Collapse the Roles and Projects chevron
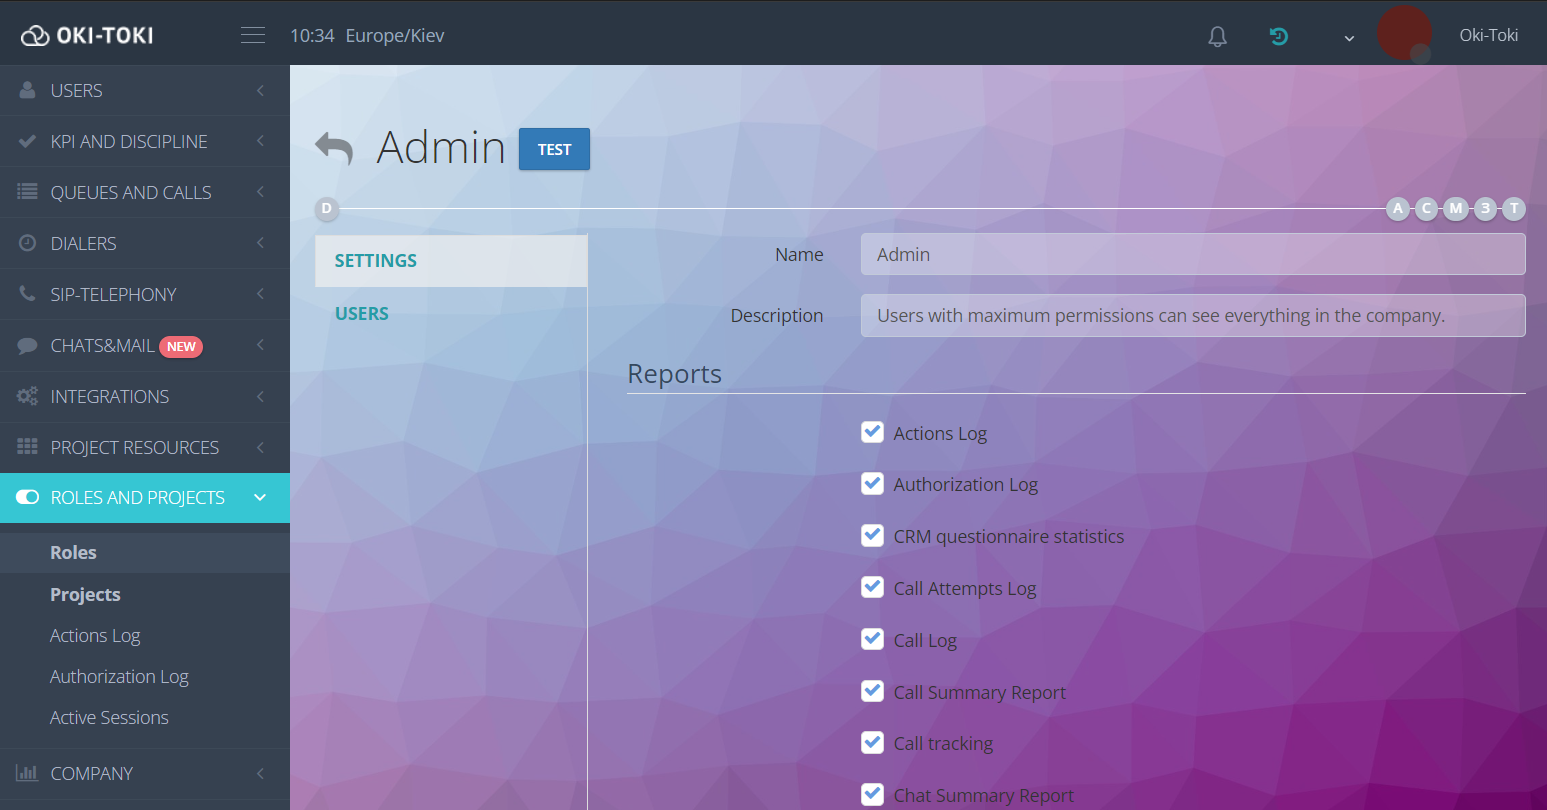1547x810 pixels. 260,497
